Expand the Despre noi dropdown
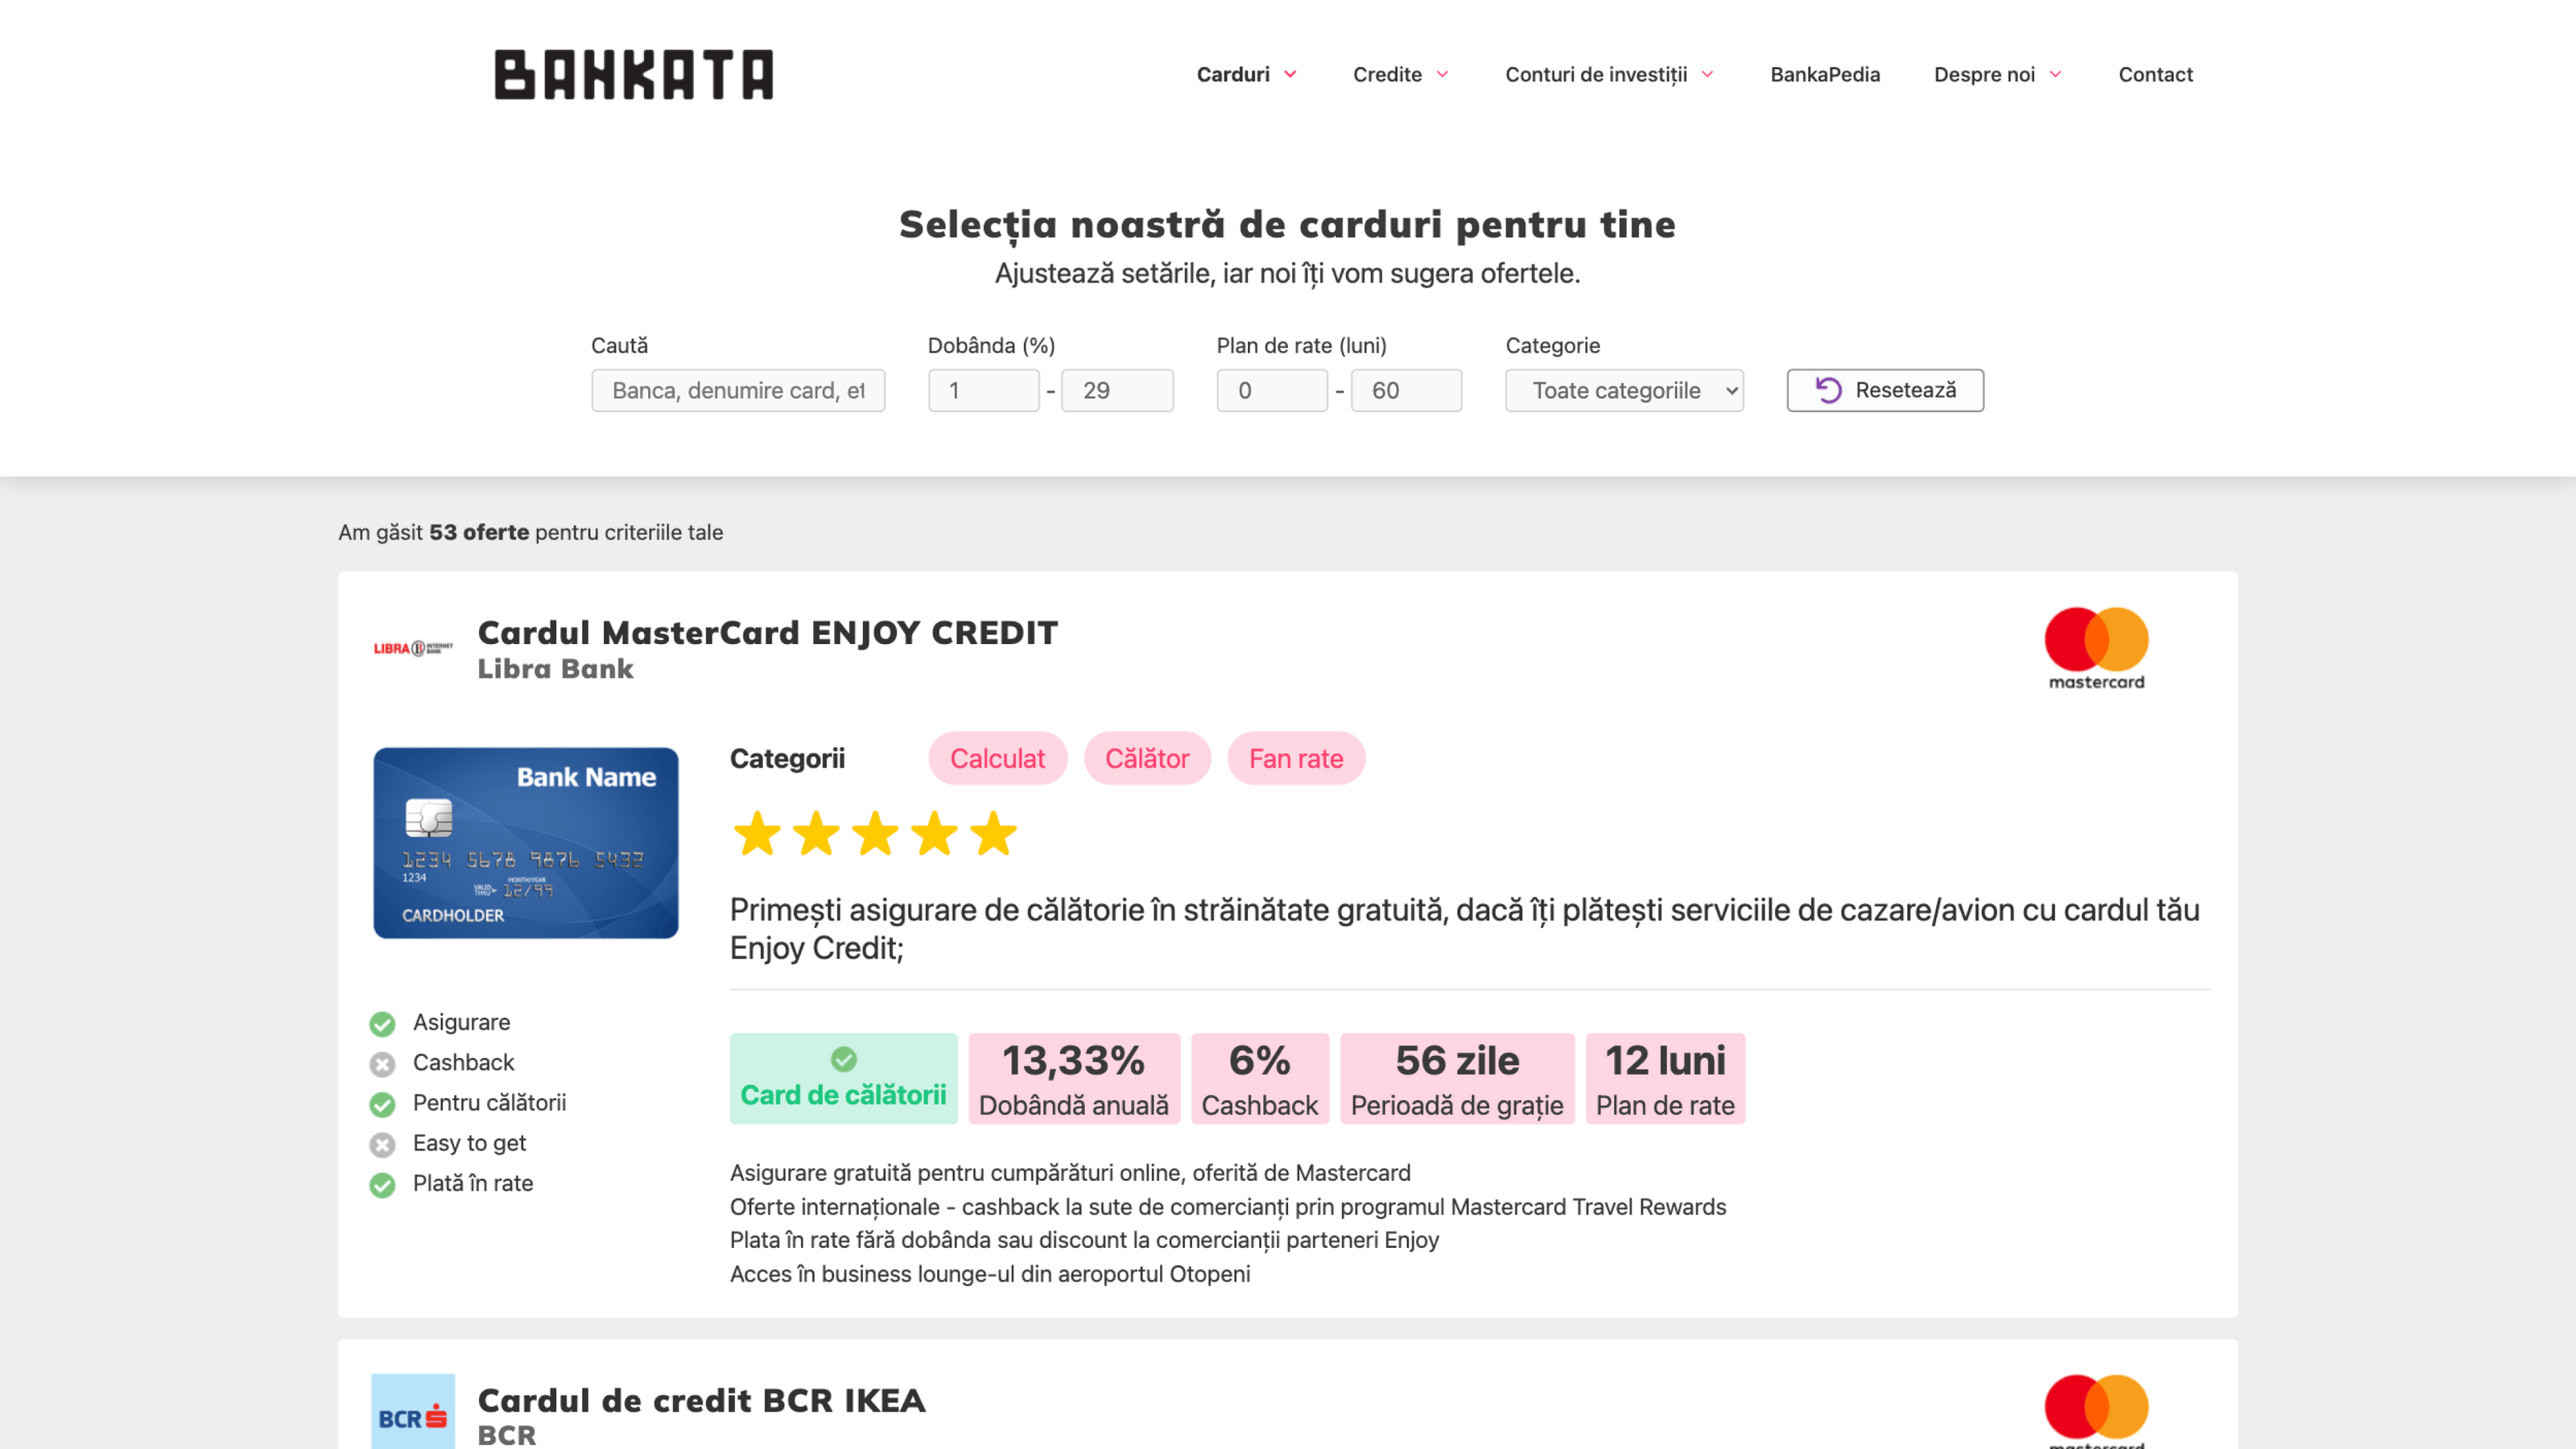 [1996, 74]
